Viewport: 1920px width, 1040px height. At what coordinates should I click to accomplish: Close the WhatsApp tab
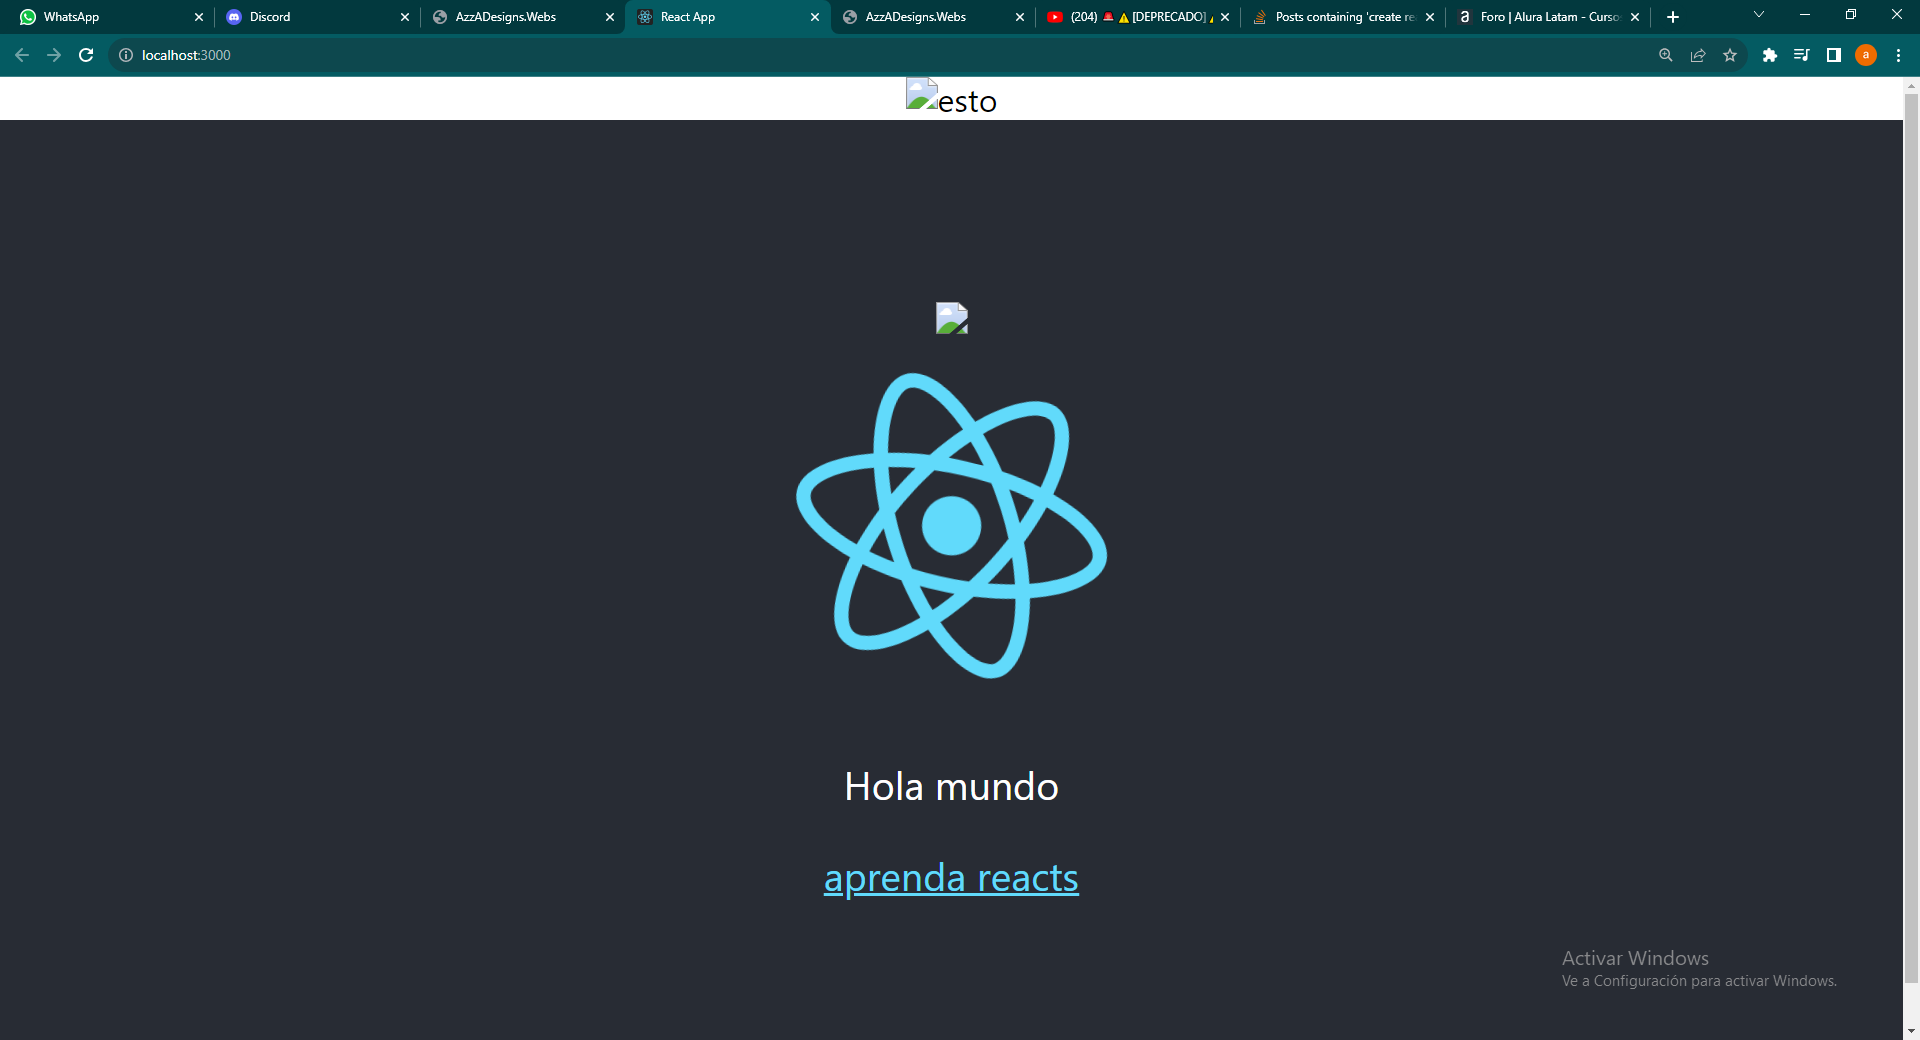coord(199,17)
